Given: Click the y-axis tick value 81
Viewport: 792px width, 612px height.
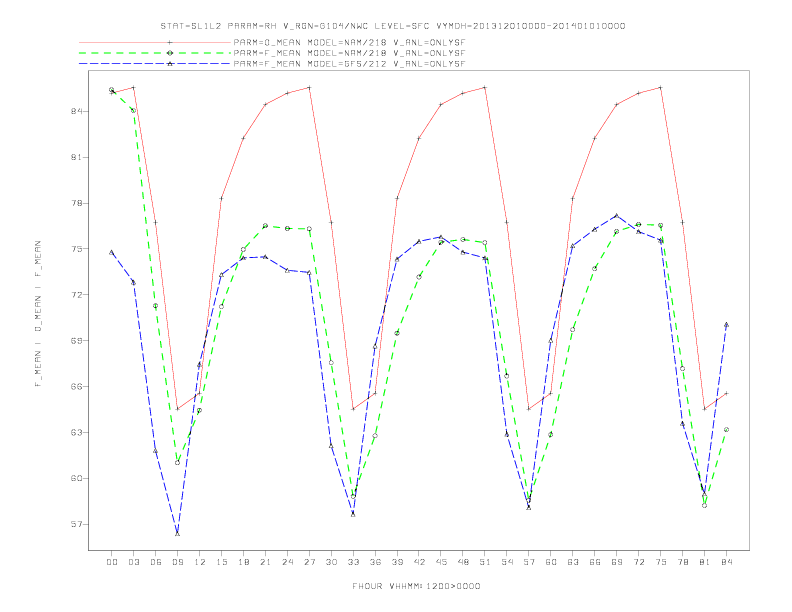Looking at the screenshot, I should pos(77,157).
